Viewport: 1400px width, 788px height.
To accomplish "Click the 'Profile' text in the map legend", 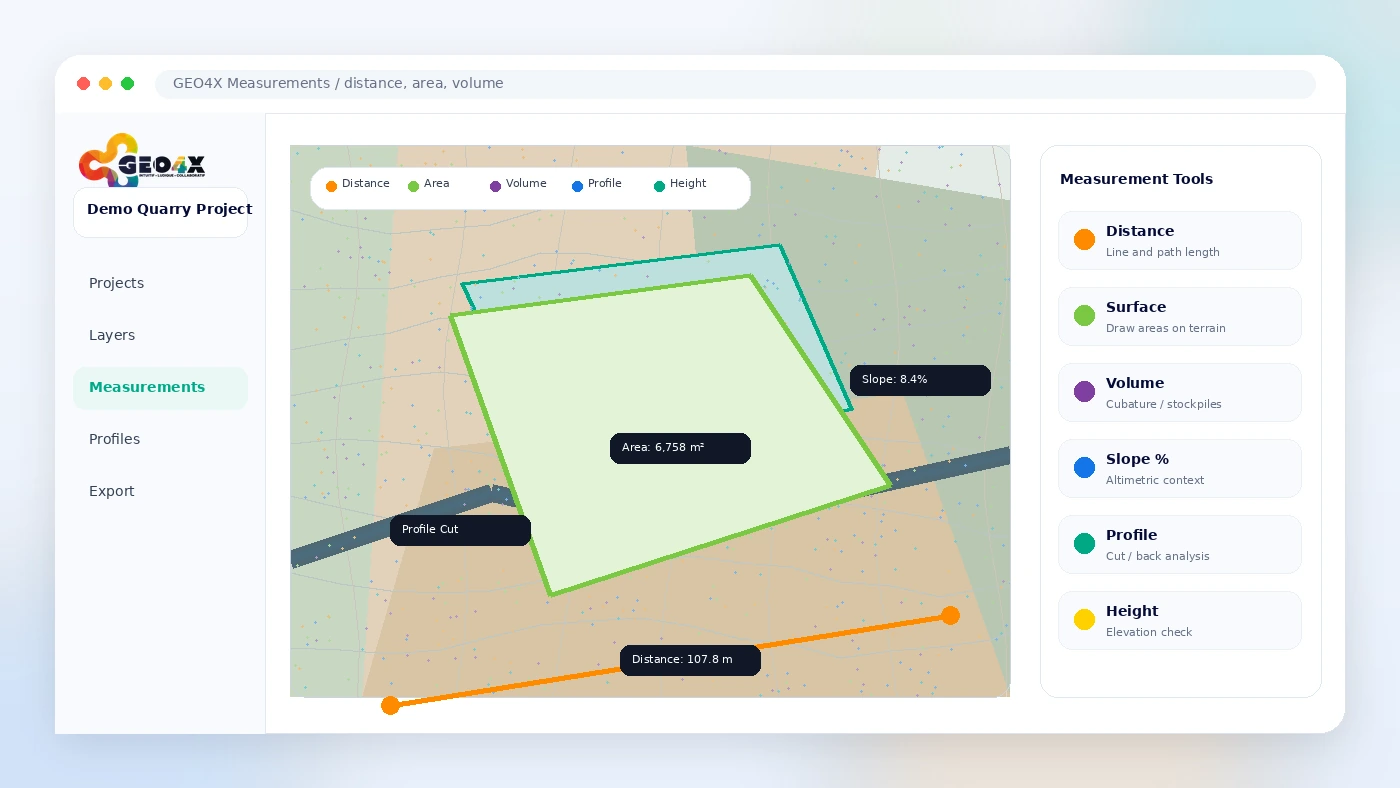I will tap(604, 184).
